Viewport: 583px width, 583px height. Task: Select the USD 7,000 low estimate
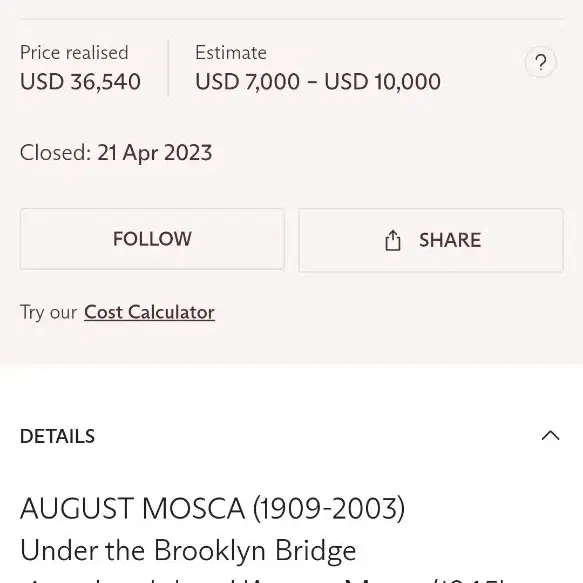247,82
